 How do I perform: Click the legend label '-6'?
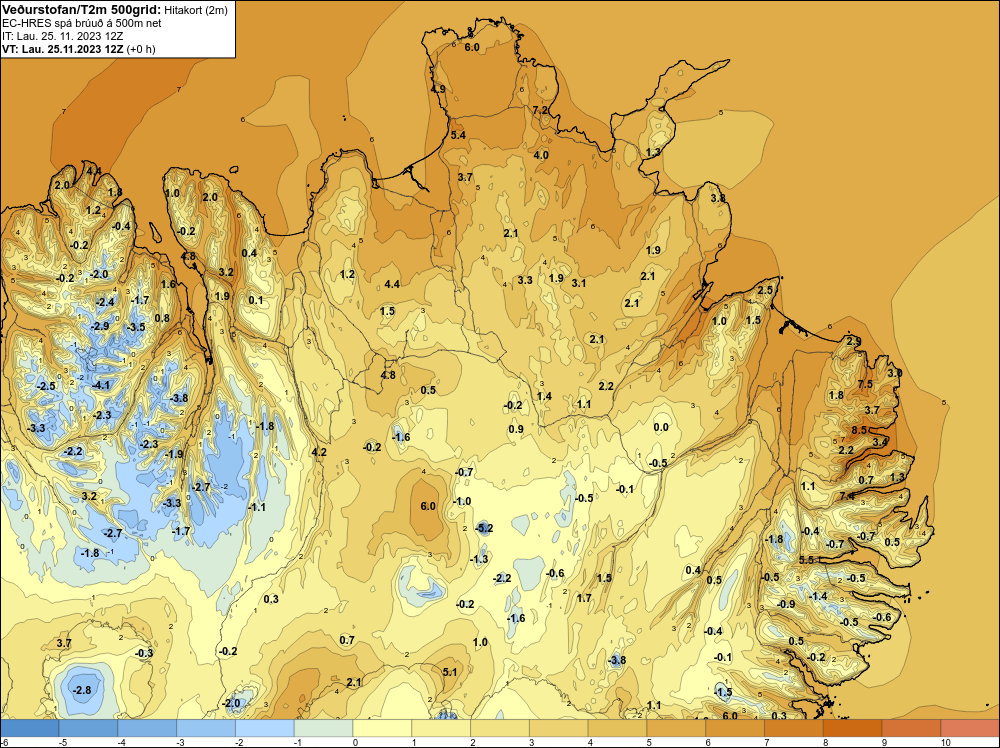(x=4, y=742)
